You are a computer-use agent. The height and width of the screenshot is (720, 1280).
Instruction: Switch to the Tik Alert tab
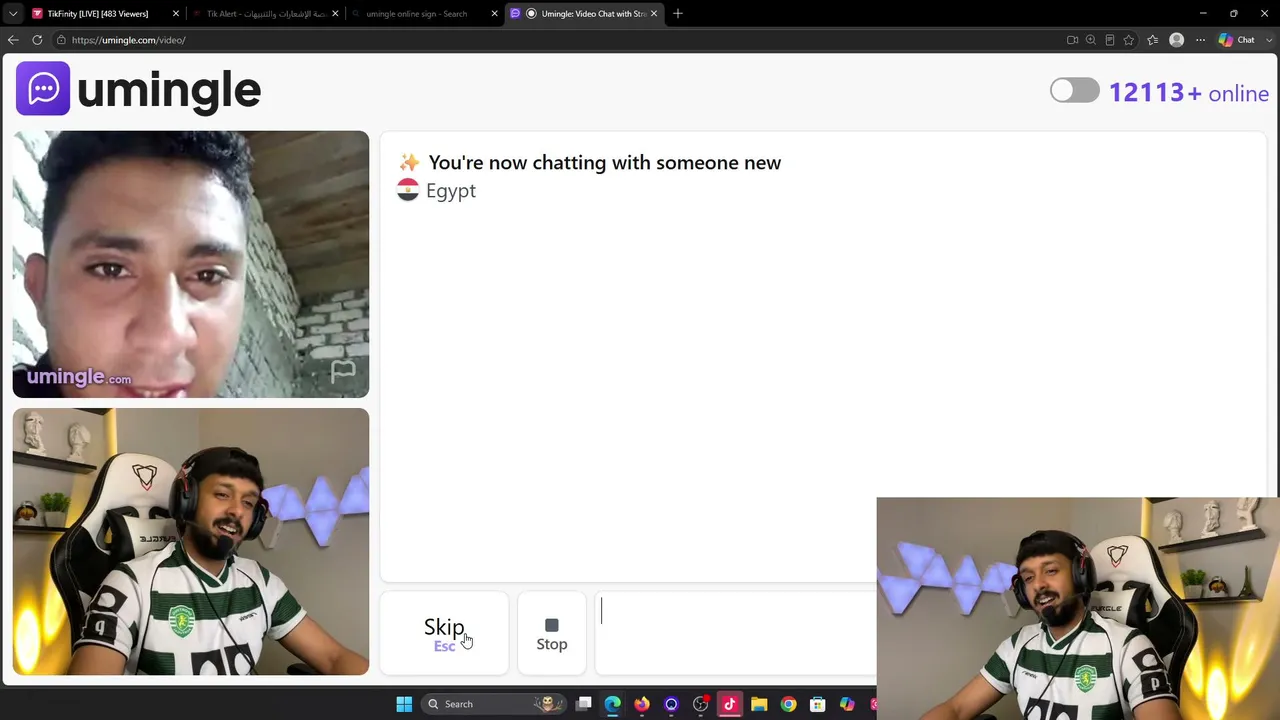265,13
